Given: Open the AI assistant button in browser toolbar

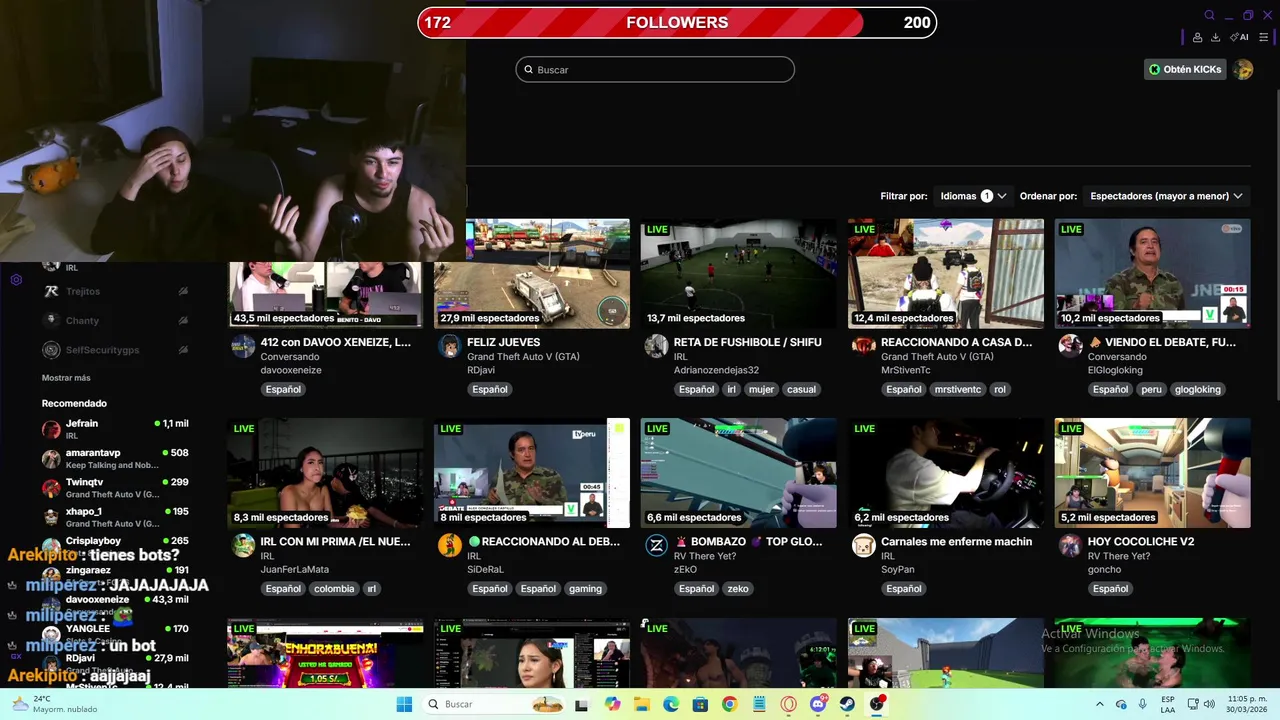Looking at the screenshot, I should 1239,37.
